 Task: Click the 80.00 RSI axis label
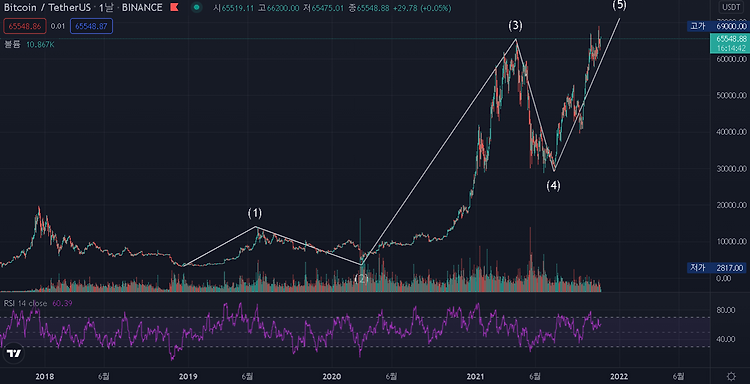pos(726,310)
